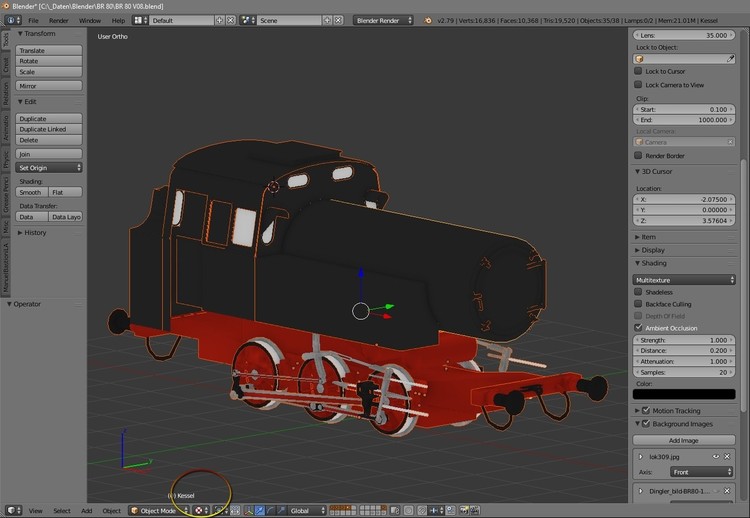Image resolution: width=750 pixels, height=518 pixels.
Task: Open the File menu
Action: [33, 21]
